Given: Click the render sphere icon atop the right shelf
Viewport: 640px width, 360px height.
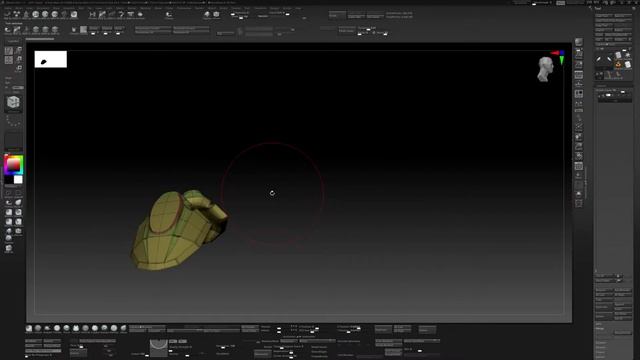Looking at the screenshot, I should click(579, 42).
